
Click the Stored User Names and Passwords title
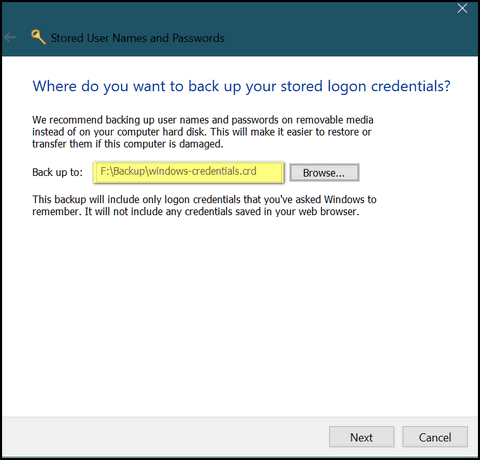(x=137, y=38)
